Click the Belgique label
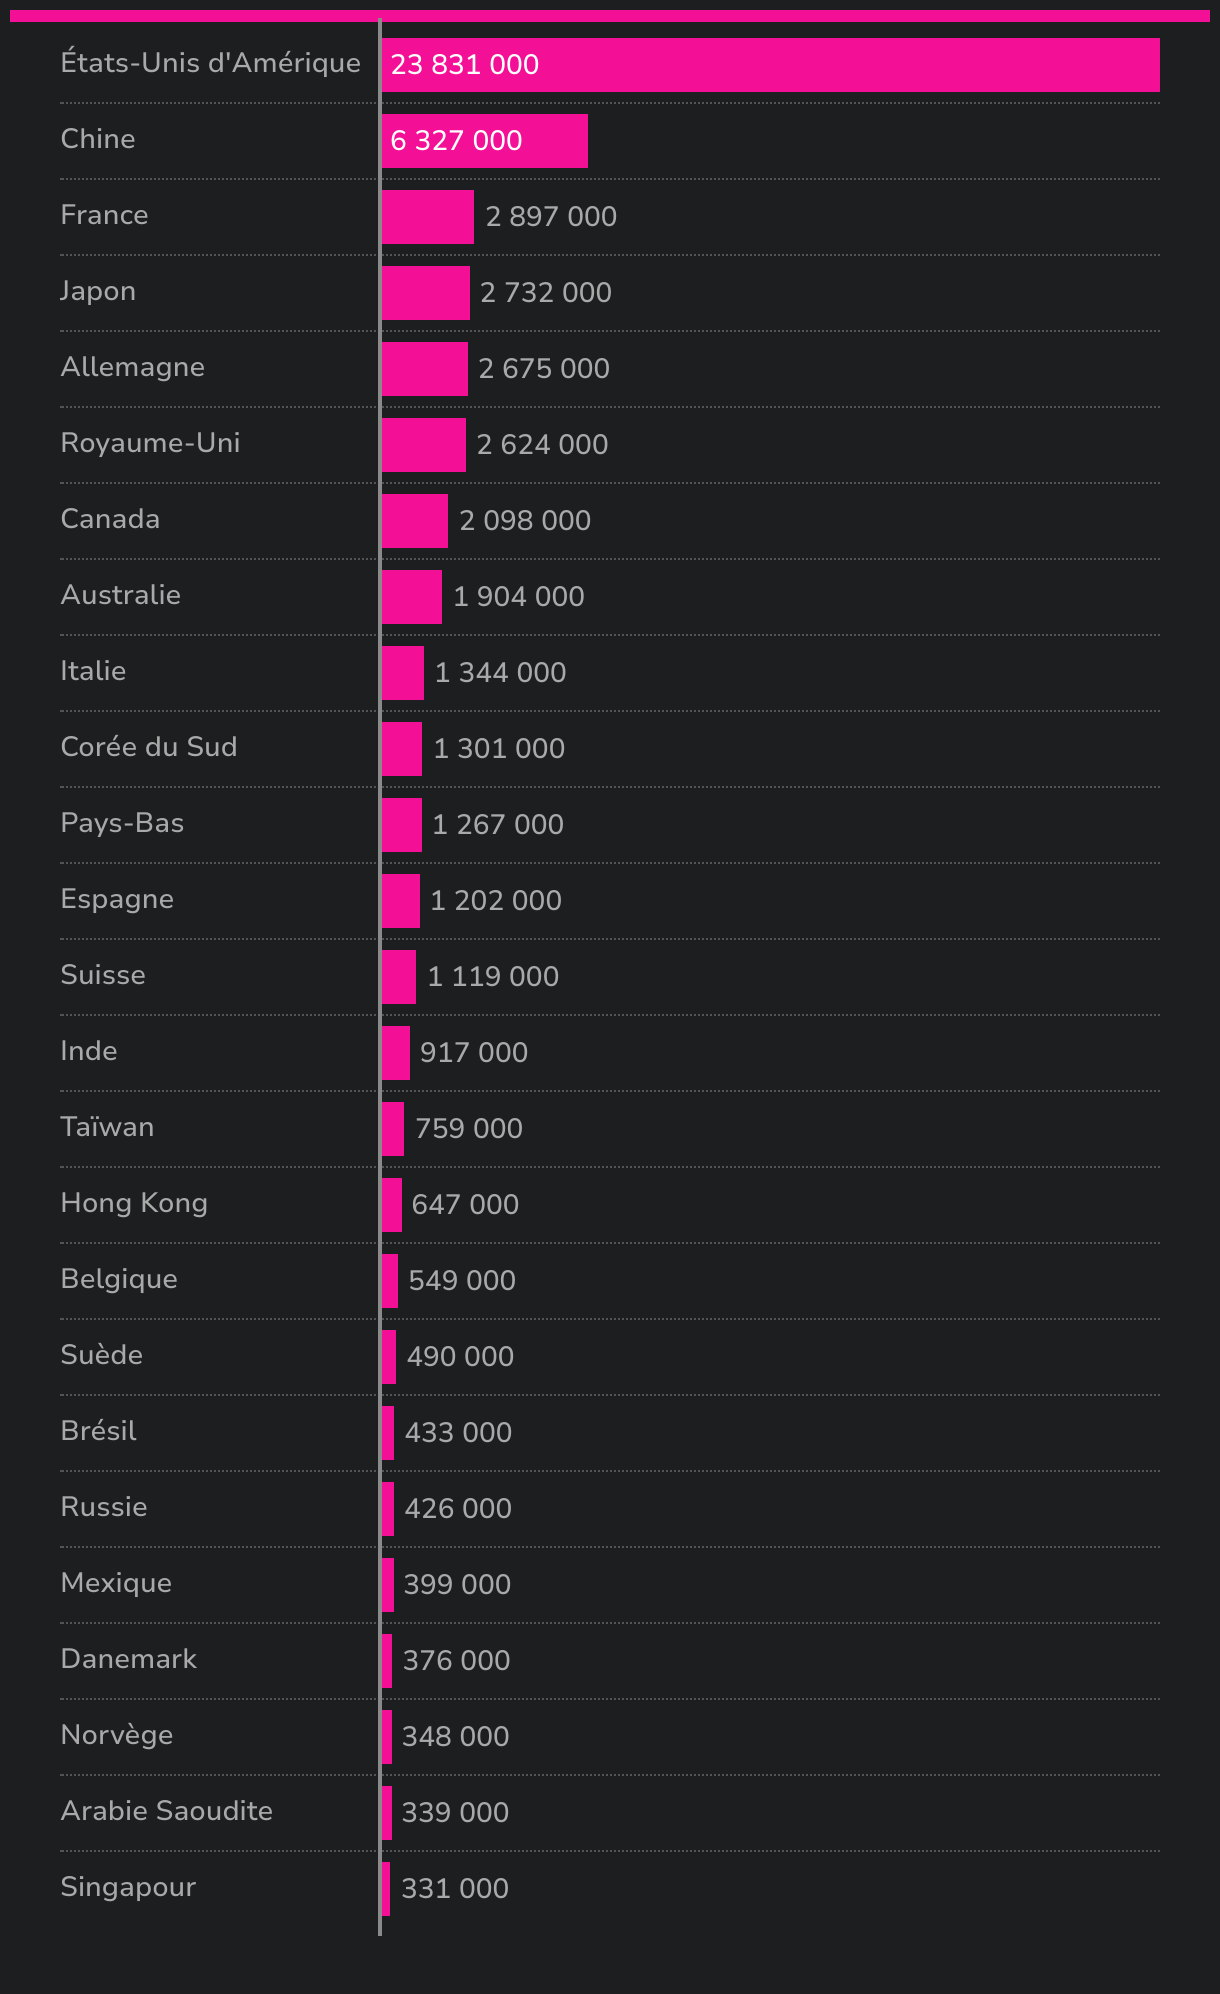1220x1994 pixels. pyautogui.click(x=119, y=1279)
